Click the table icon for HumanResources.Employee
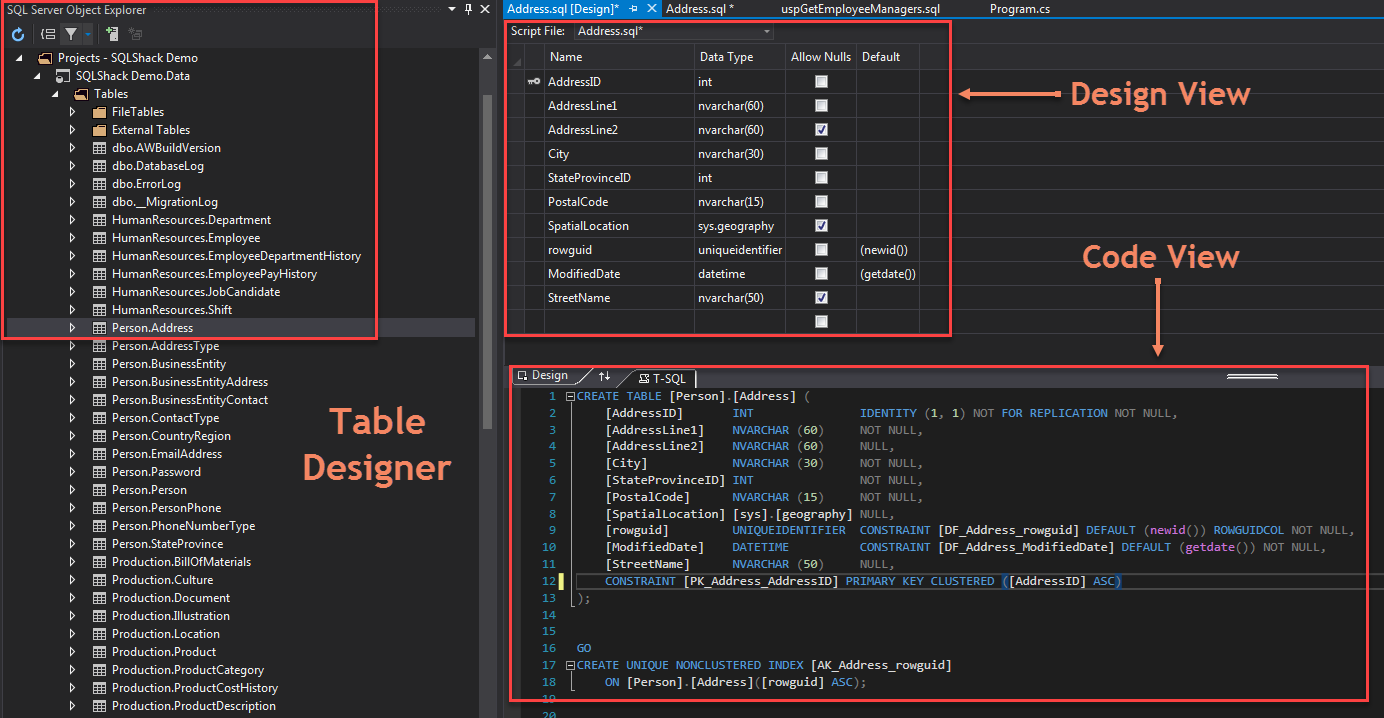 99,238
